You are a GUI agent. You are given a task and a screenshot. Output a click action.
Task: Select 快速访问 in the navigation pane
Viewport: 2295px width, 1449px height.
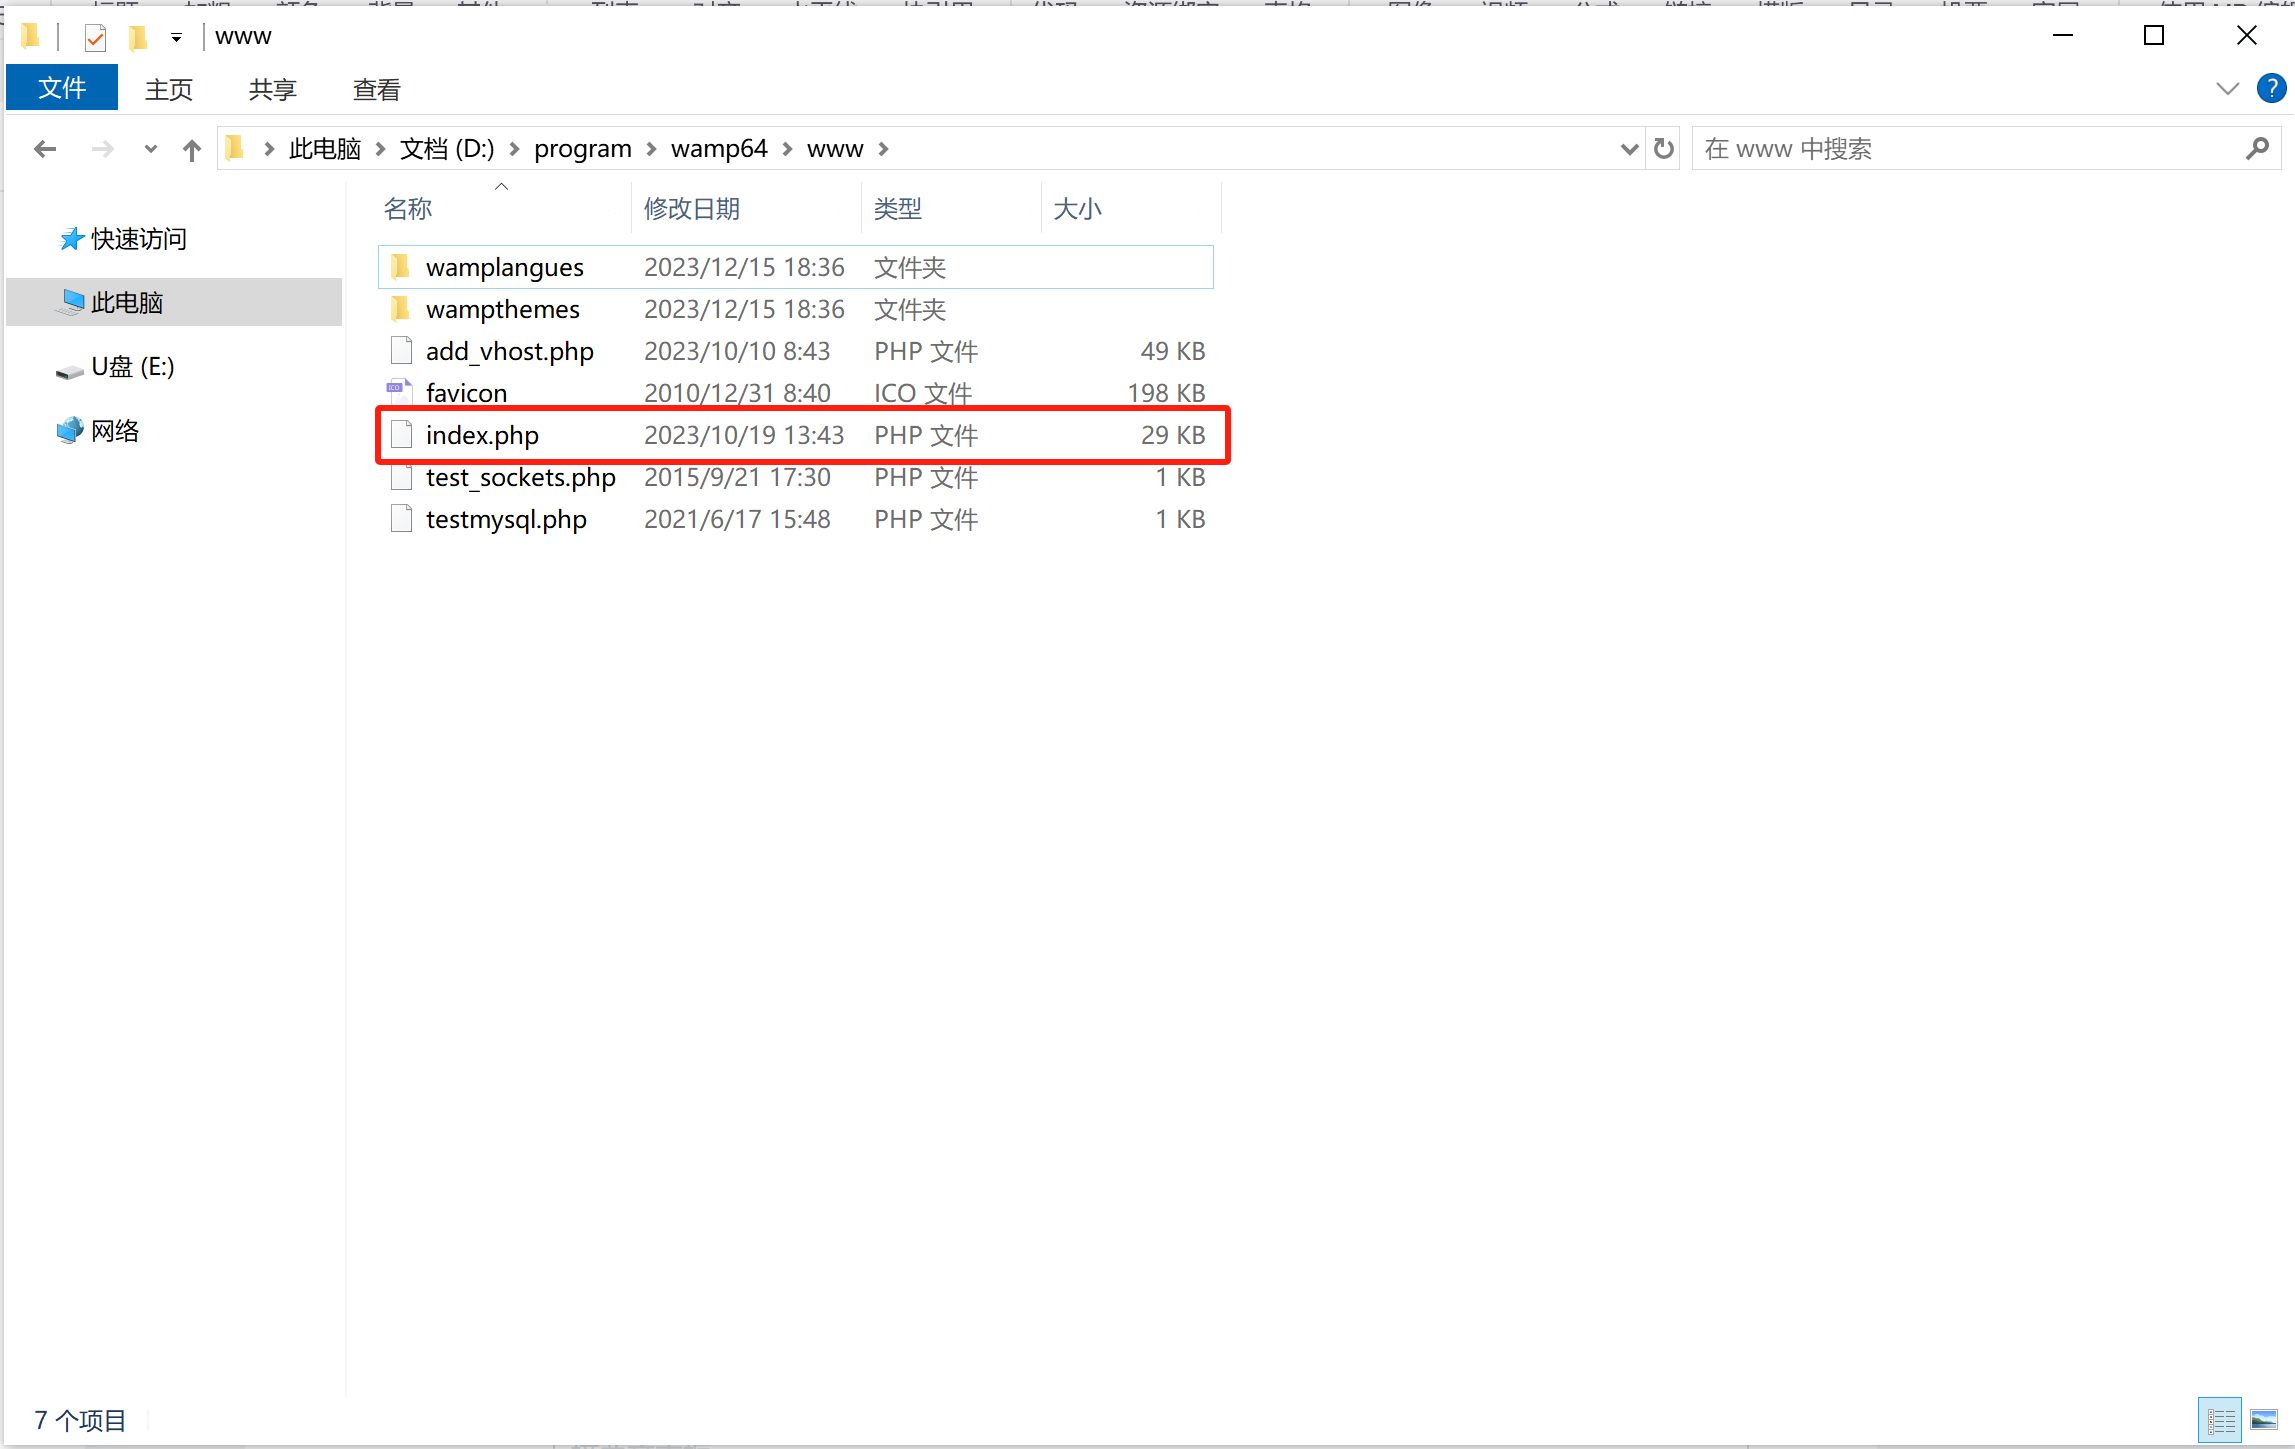pyautogui.click(x=138, y=239)
